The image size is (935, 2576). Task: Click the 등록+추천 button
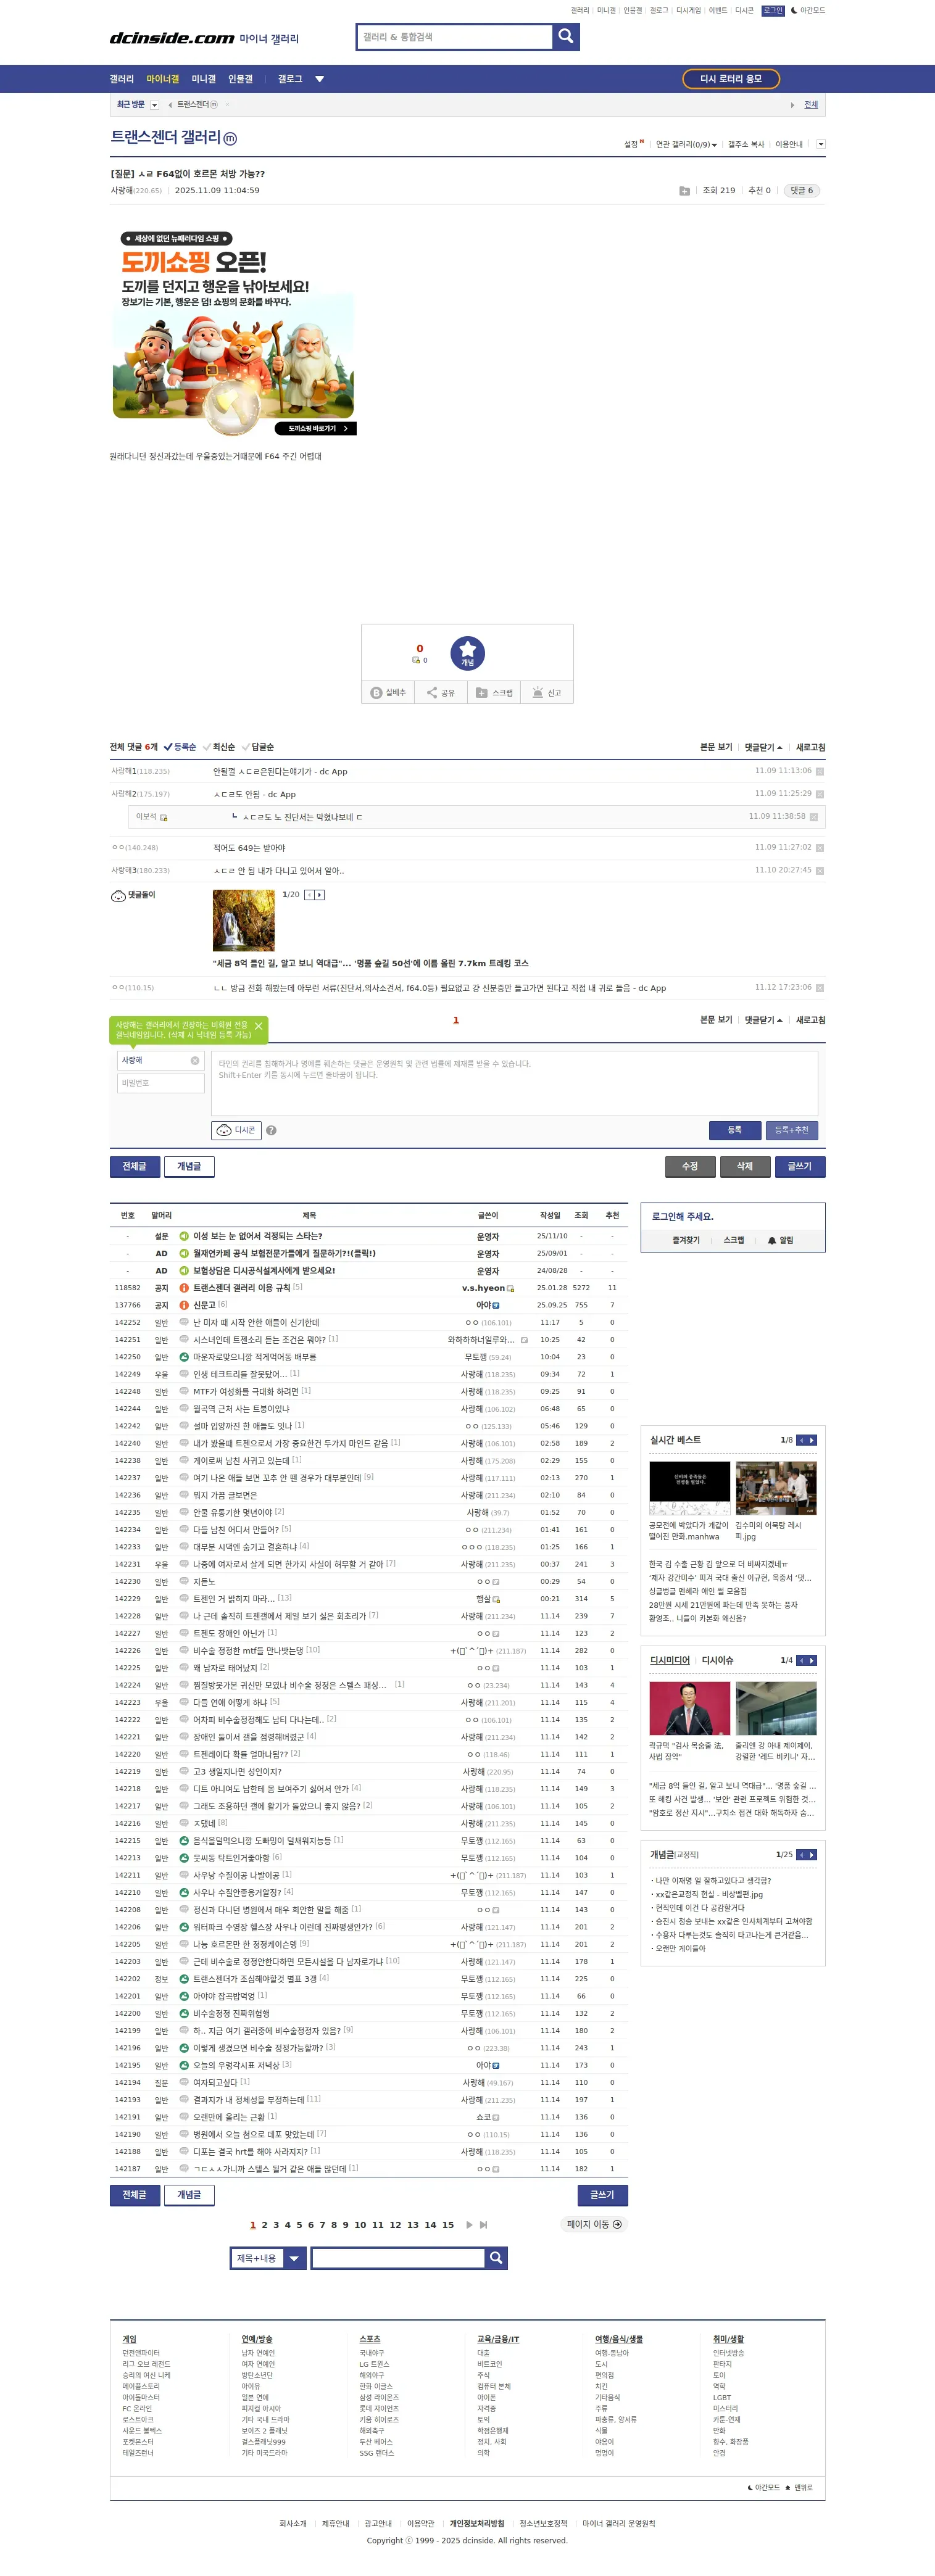point(792,1130)
